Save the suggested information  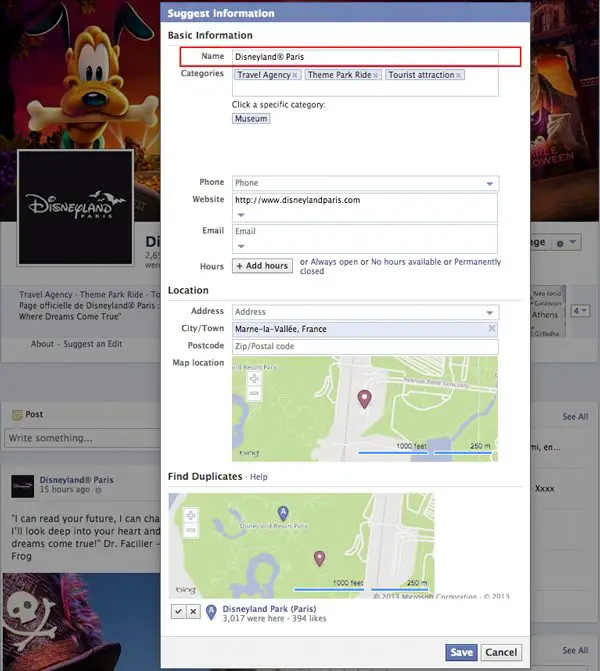pos(461,652)
